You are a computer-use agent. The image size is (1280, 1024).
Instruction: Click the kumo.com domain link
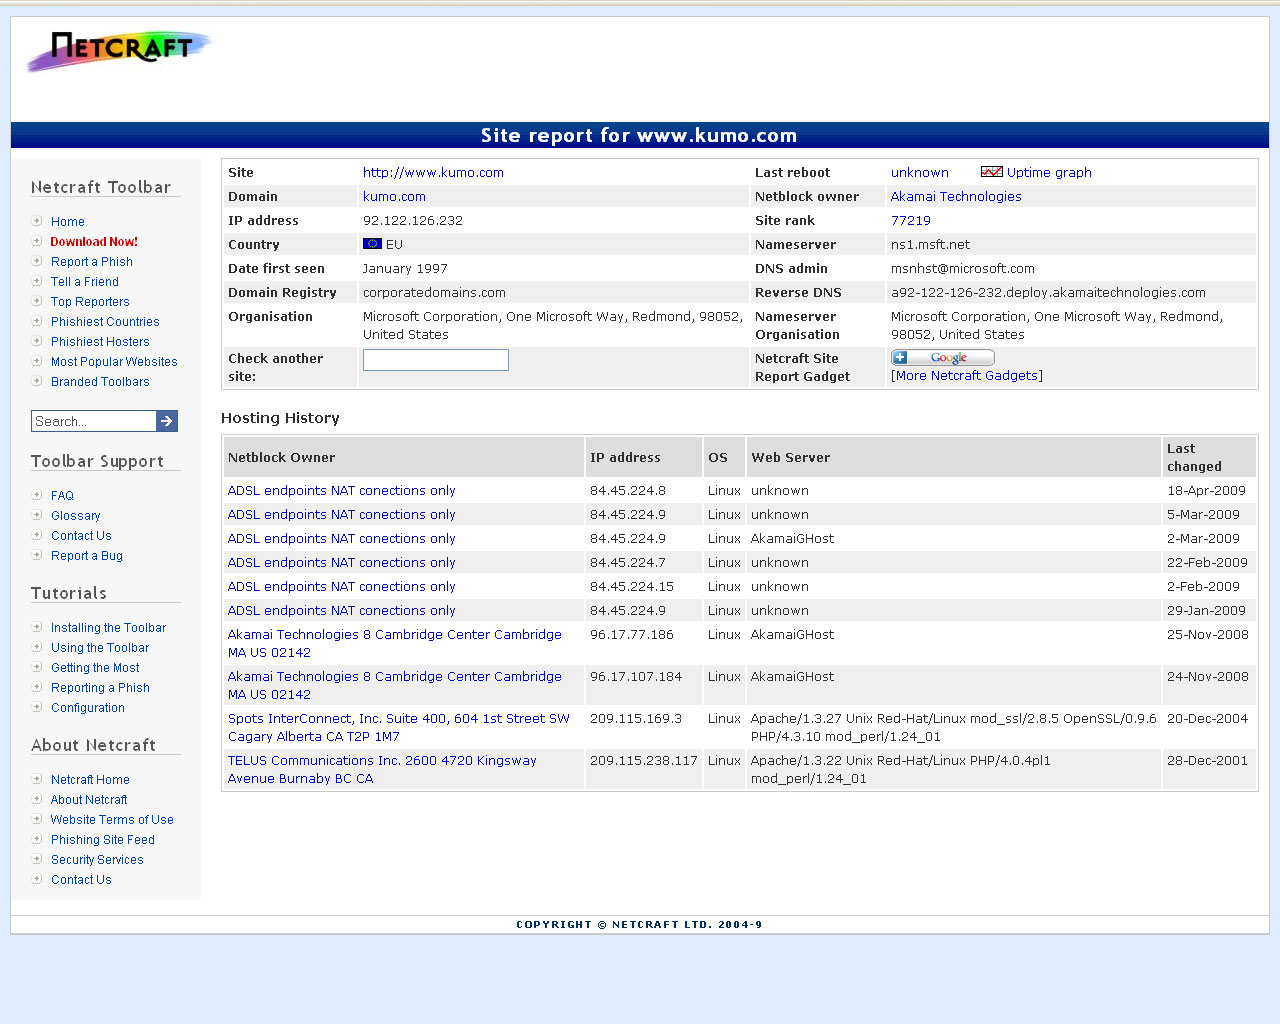click(394, 197)
